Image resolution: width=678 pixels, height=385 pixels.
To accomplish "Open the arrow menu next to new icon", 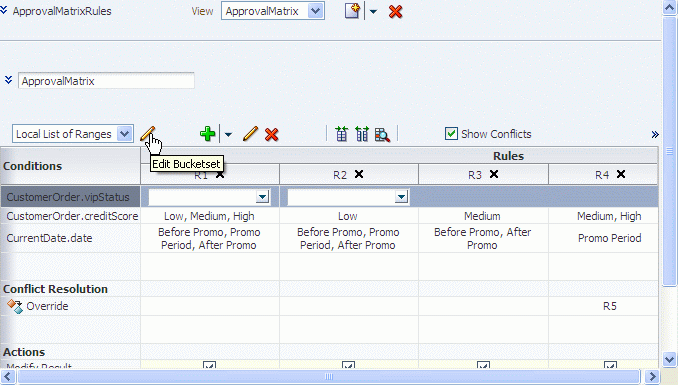I will coord(373,12).
